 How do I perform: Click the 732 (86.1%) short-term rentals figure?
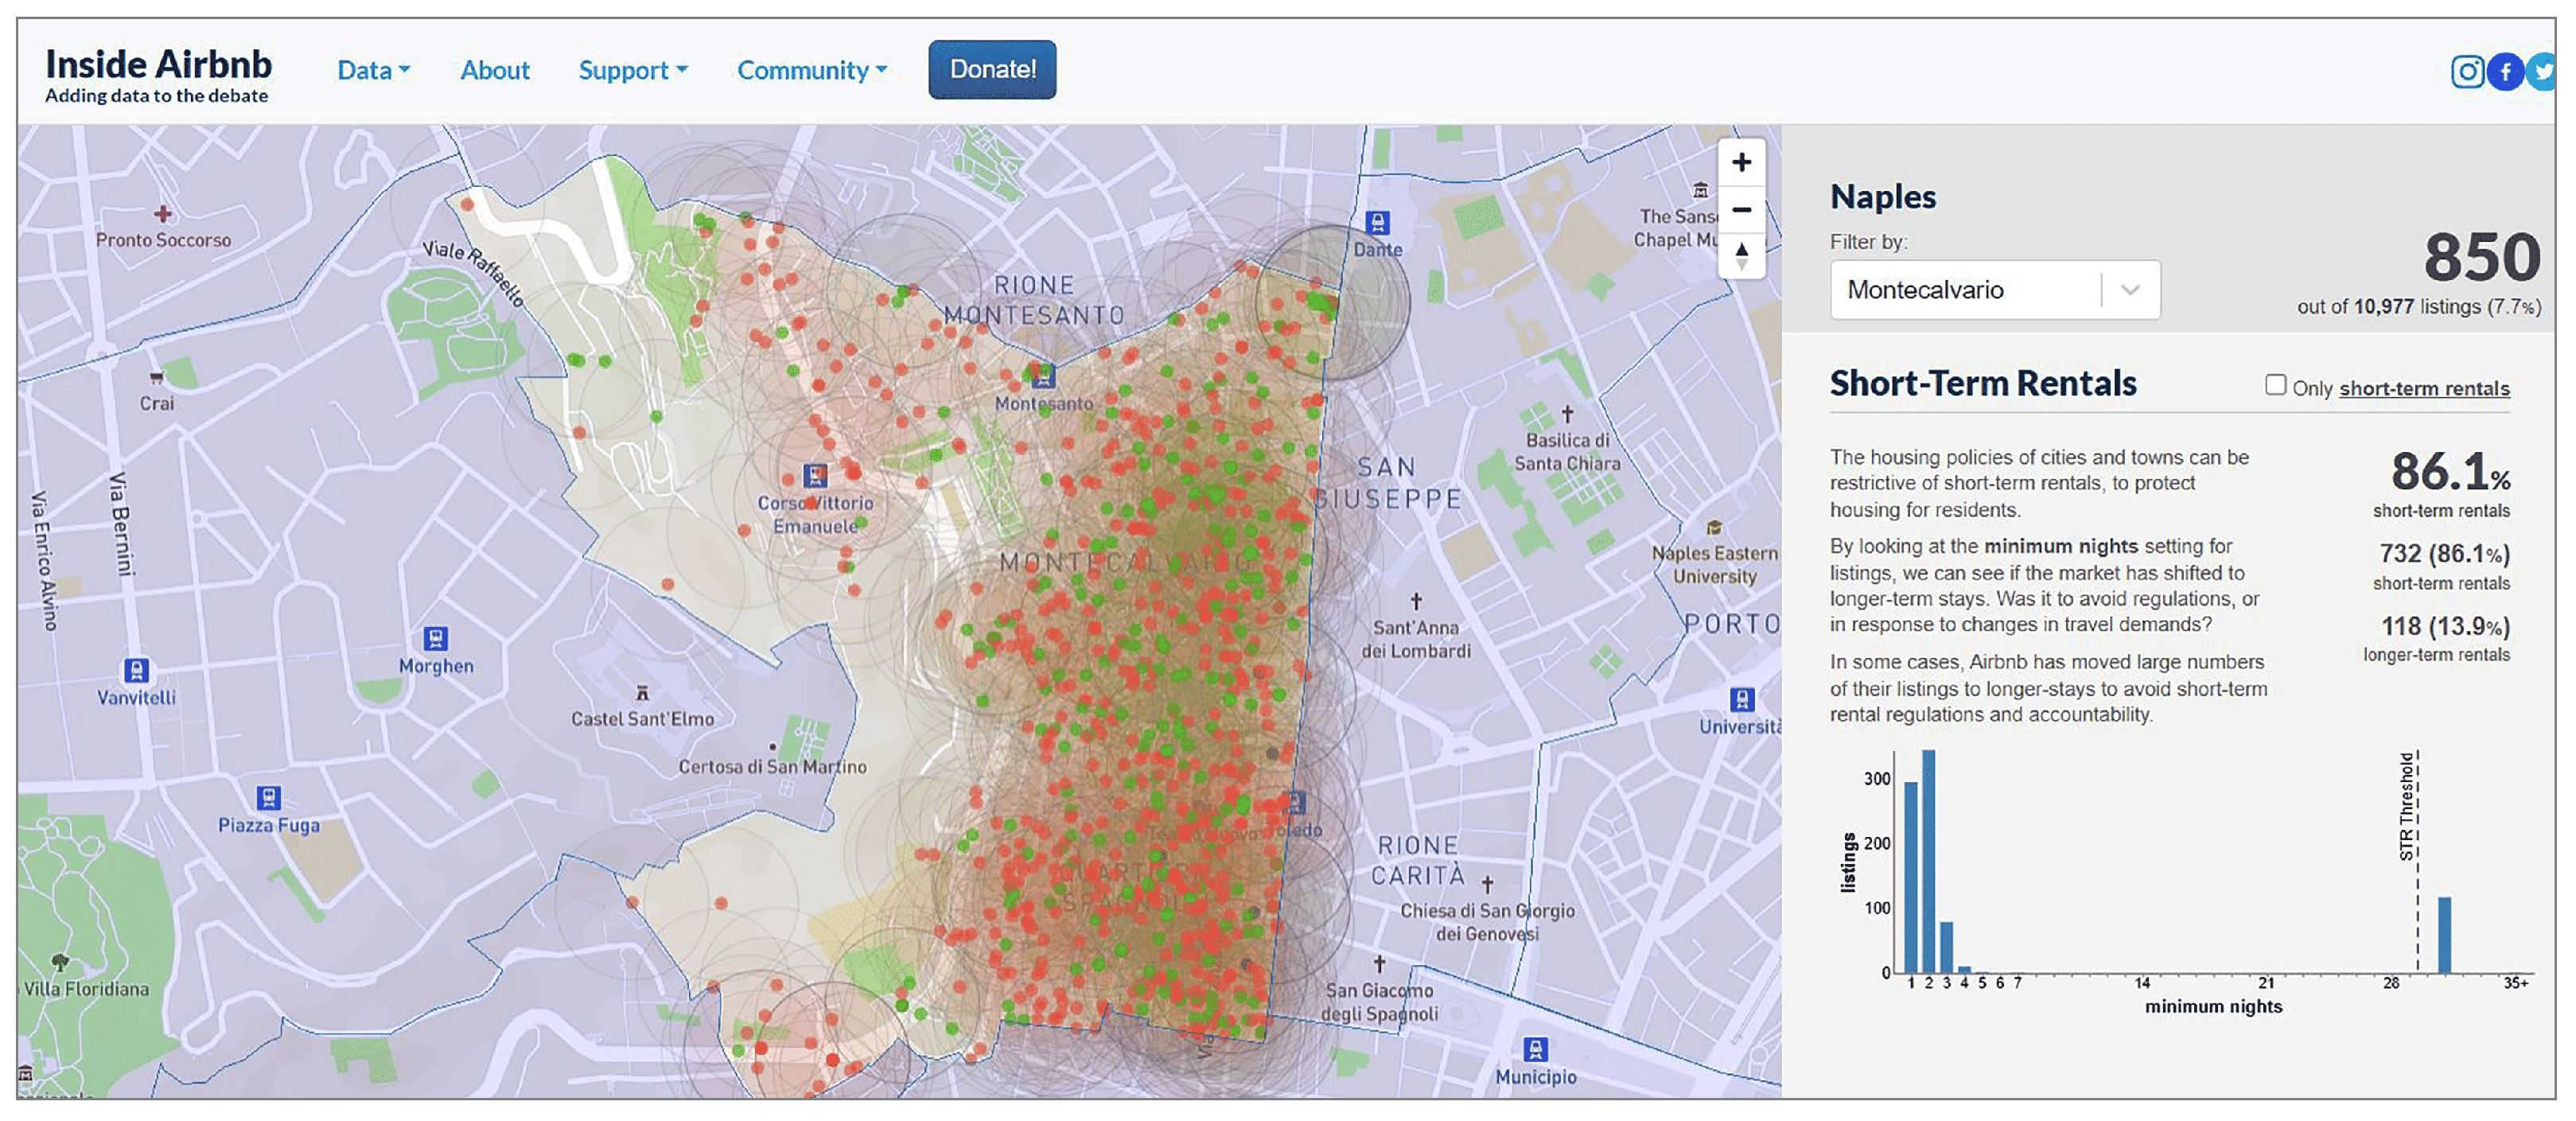(2443, 554)
